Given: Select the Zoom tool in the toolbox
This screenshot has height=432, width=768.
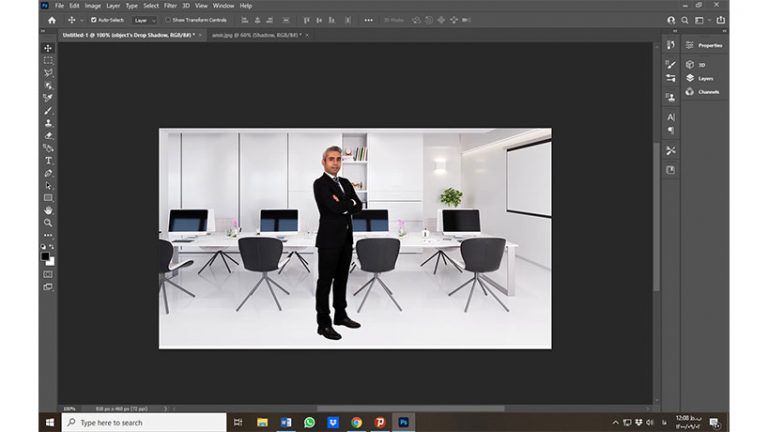Looking at the screenshot, I should tap(48, 223).
